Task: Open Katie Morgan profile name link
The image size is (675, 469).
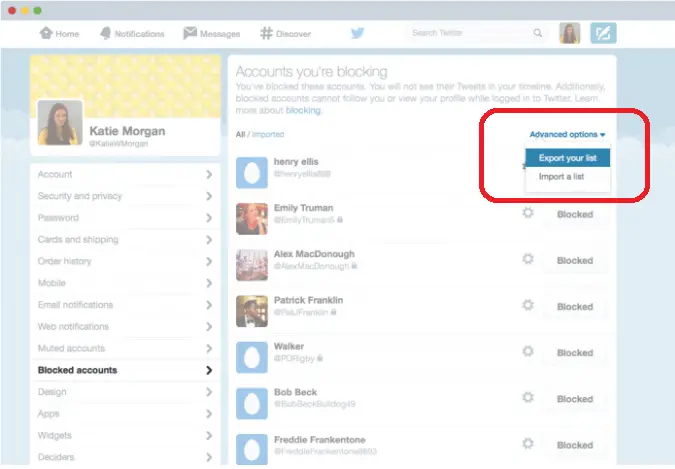Action: [127, 131]
